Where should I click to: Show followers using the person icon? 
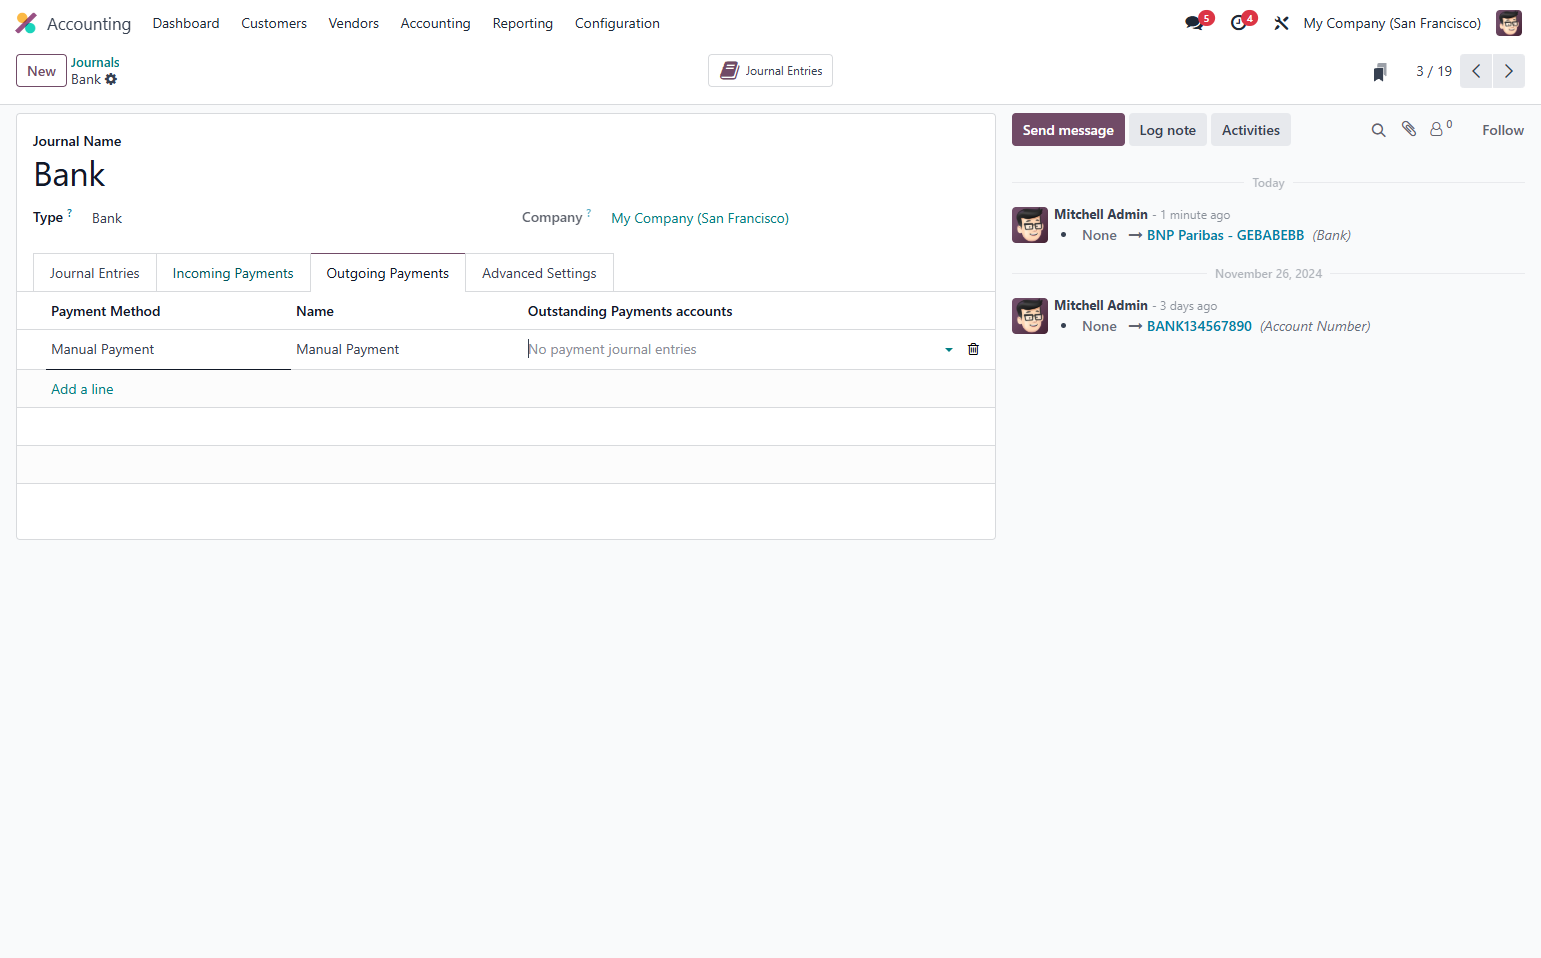pos(1437,129)
